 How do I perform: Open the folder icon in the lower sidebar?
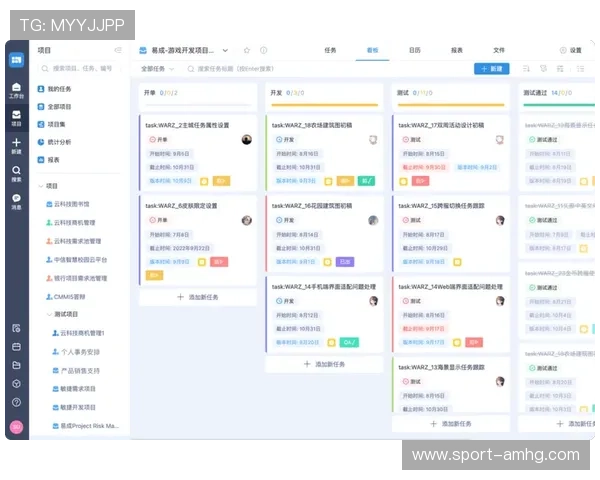tap(16, 365)
